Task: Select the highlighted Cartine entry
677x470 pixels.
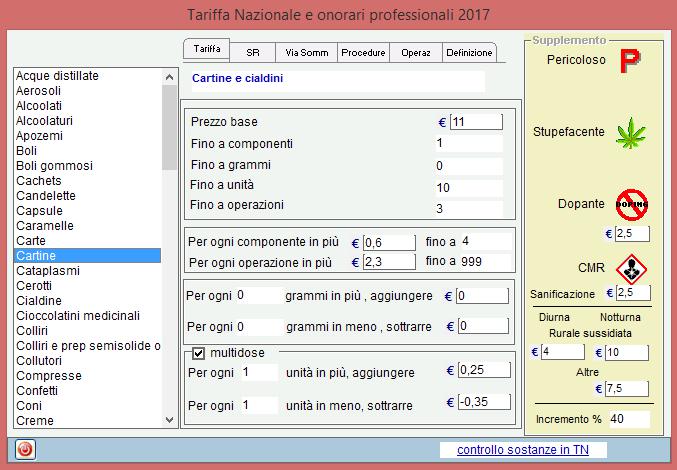Action: 88,256
